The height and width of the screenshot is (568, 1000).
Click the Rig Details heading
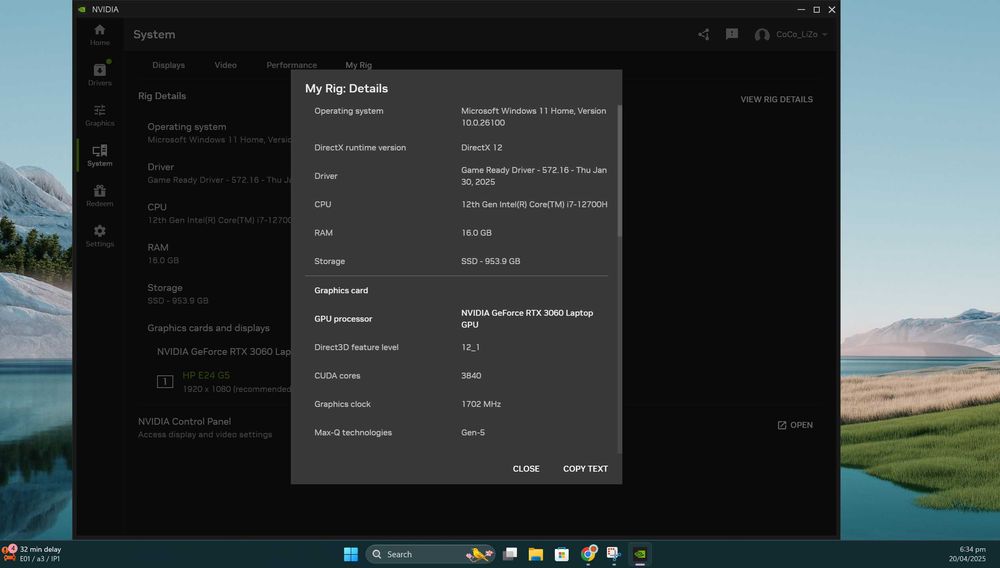(162, 96)
